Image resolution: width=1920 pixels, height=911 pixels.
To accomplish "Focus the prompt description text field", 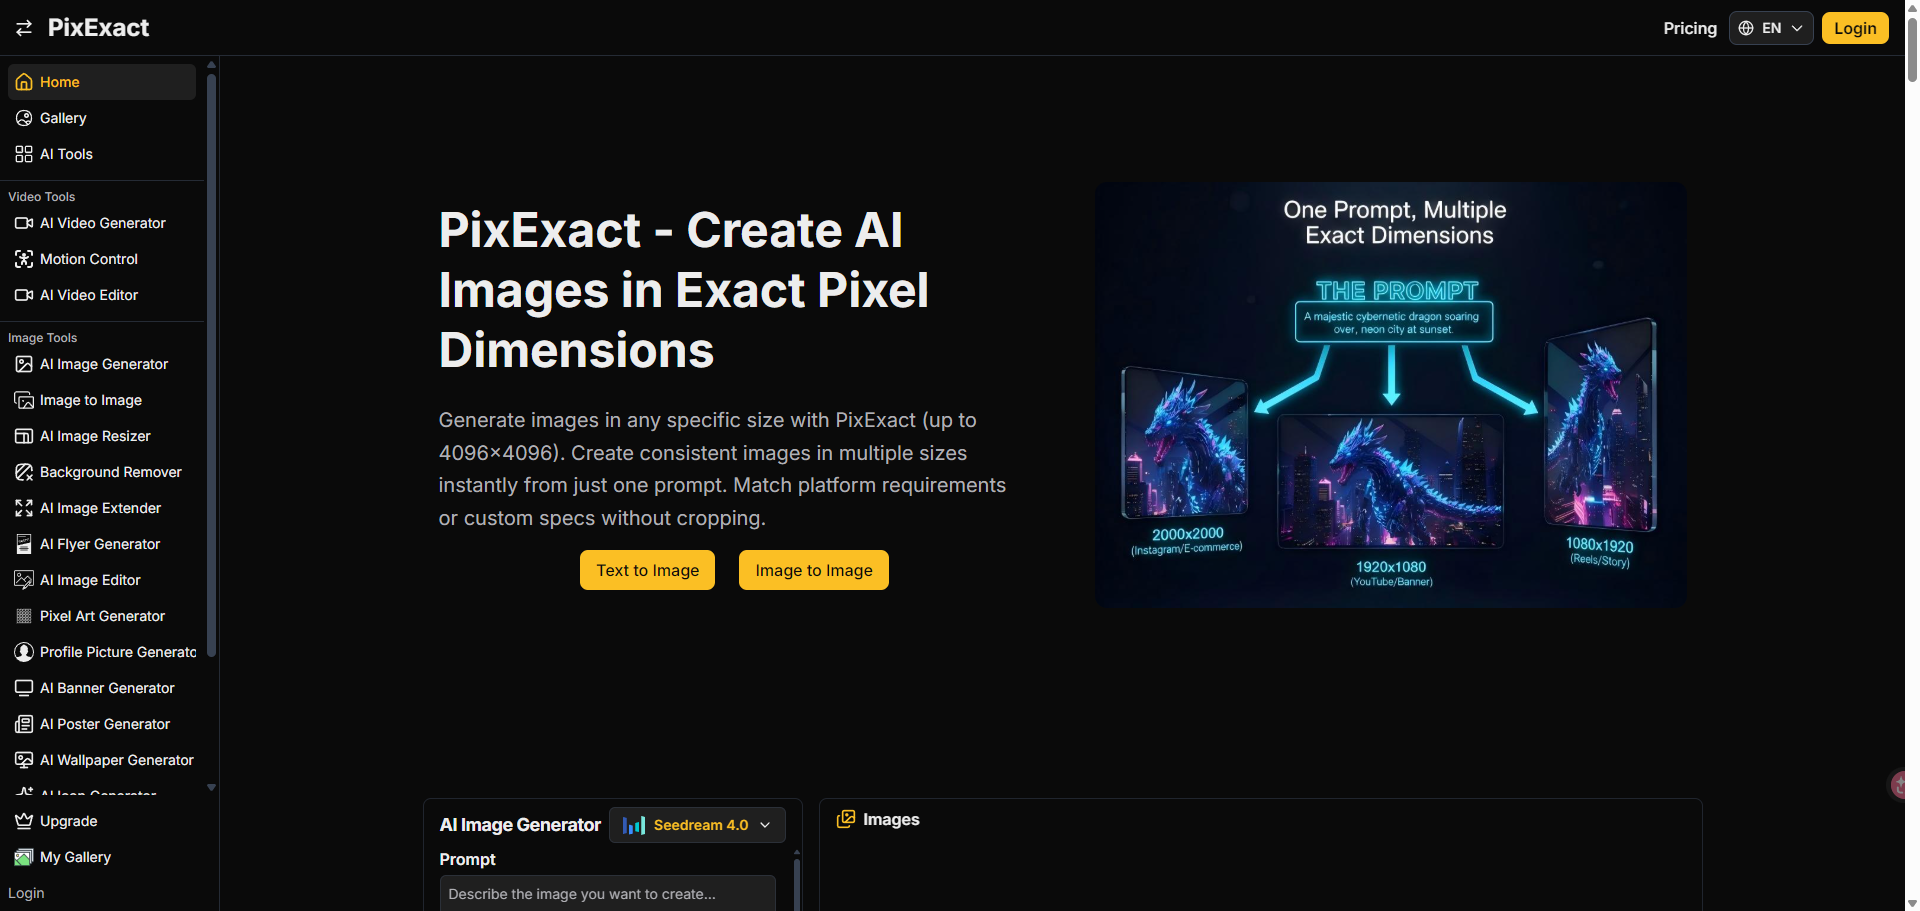I will (x=607, y=894).
